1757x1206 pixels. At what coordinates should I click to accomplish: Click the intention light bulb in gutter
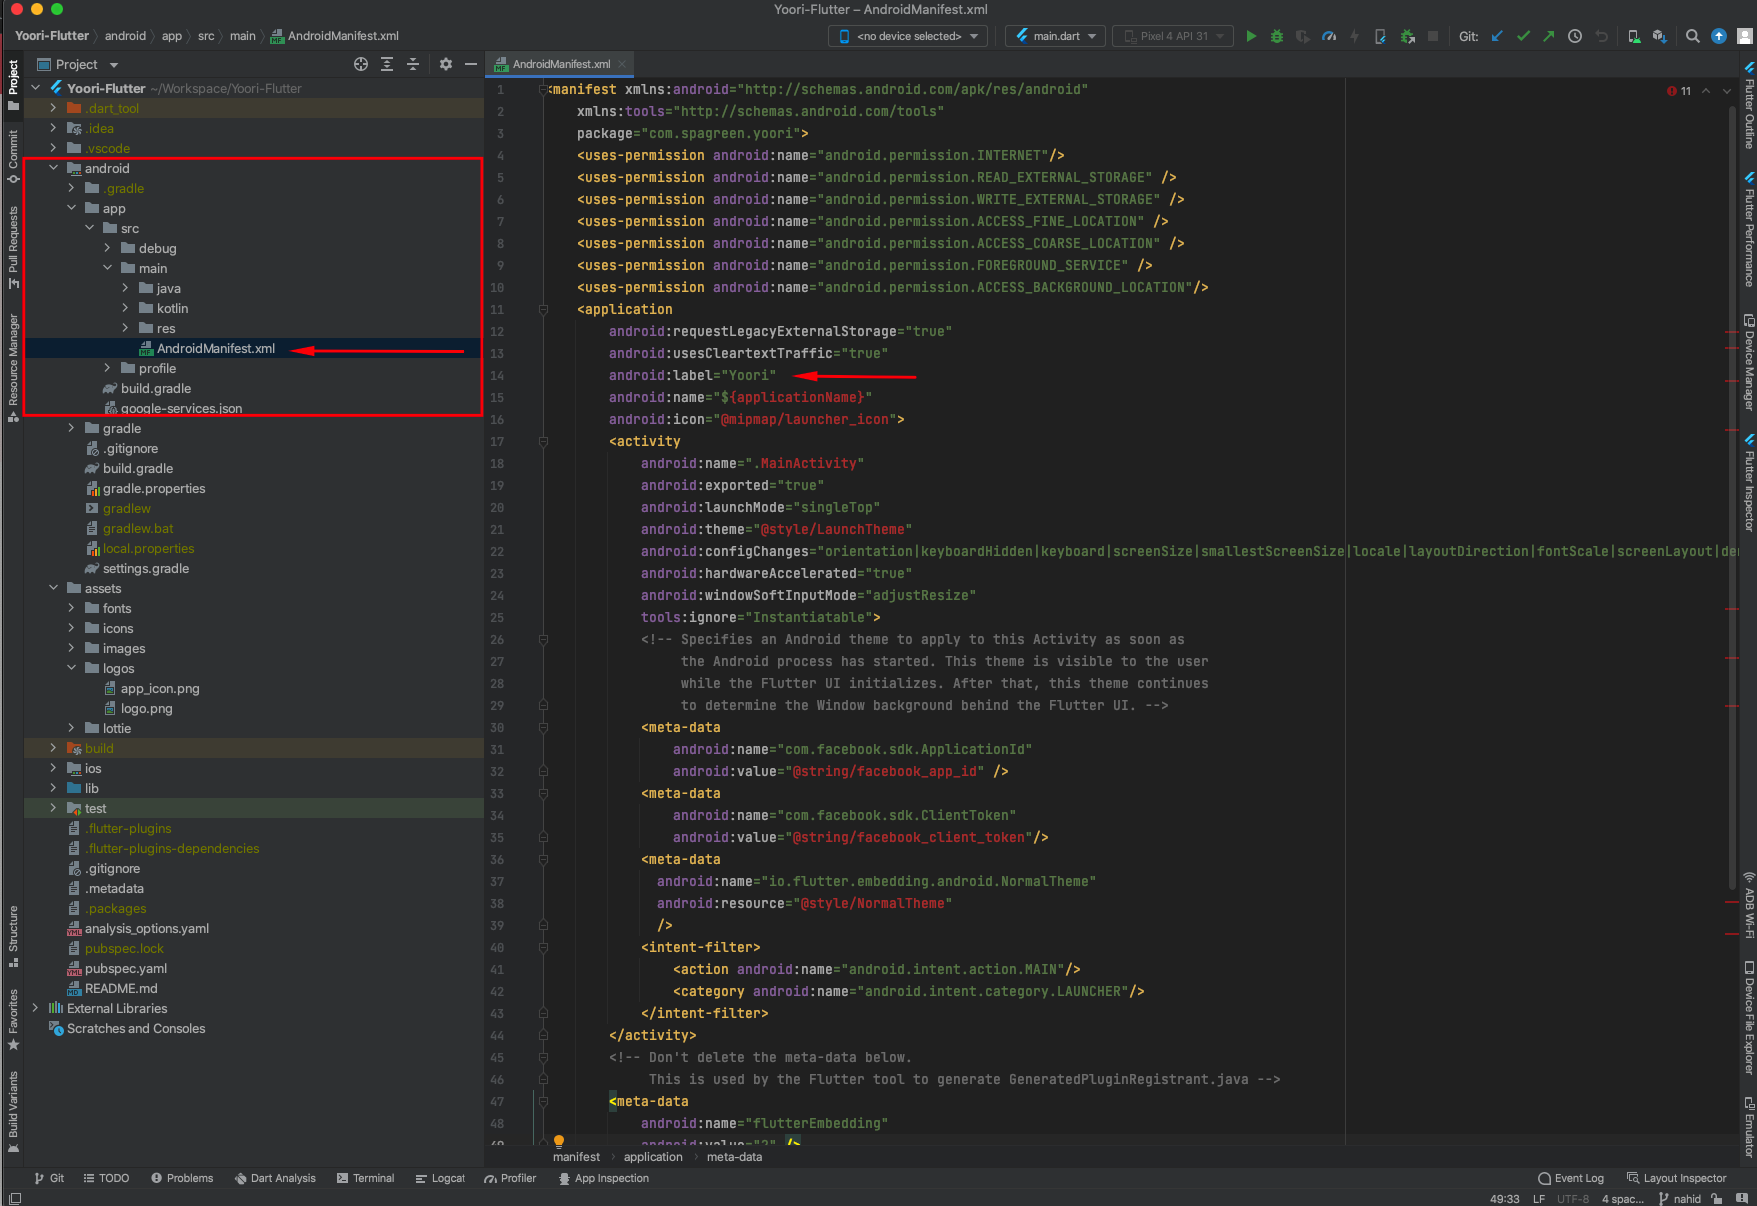pyautogui.click(x=559, y=1141)
